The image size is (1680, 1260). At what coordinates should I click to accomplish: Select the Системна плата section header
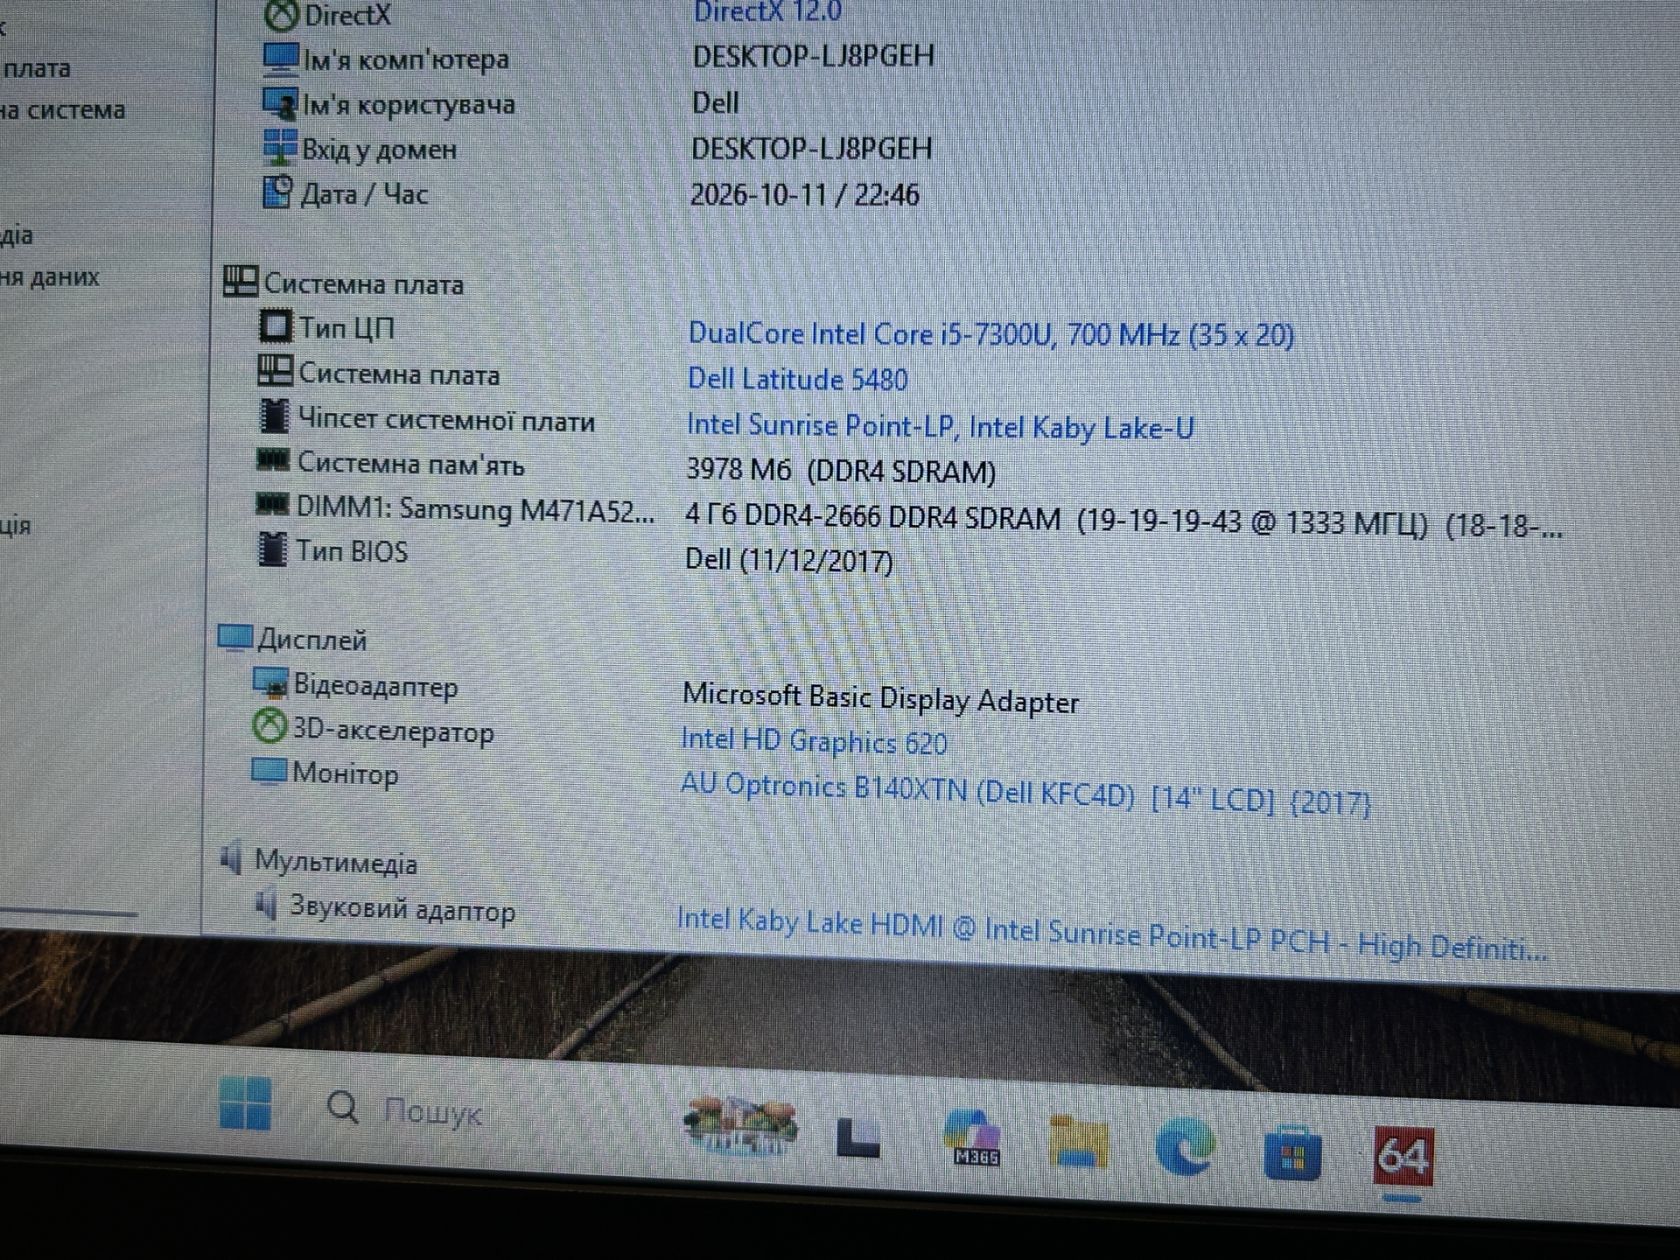[342, 283]
